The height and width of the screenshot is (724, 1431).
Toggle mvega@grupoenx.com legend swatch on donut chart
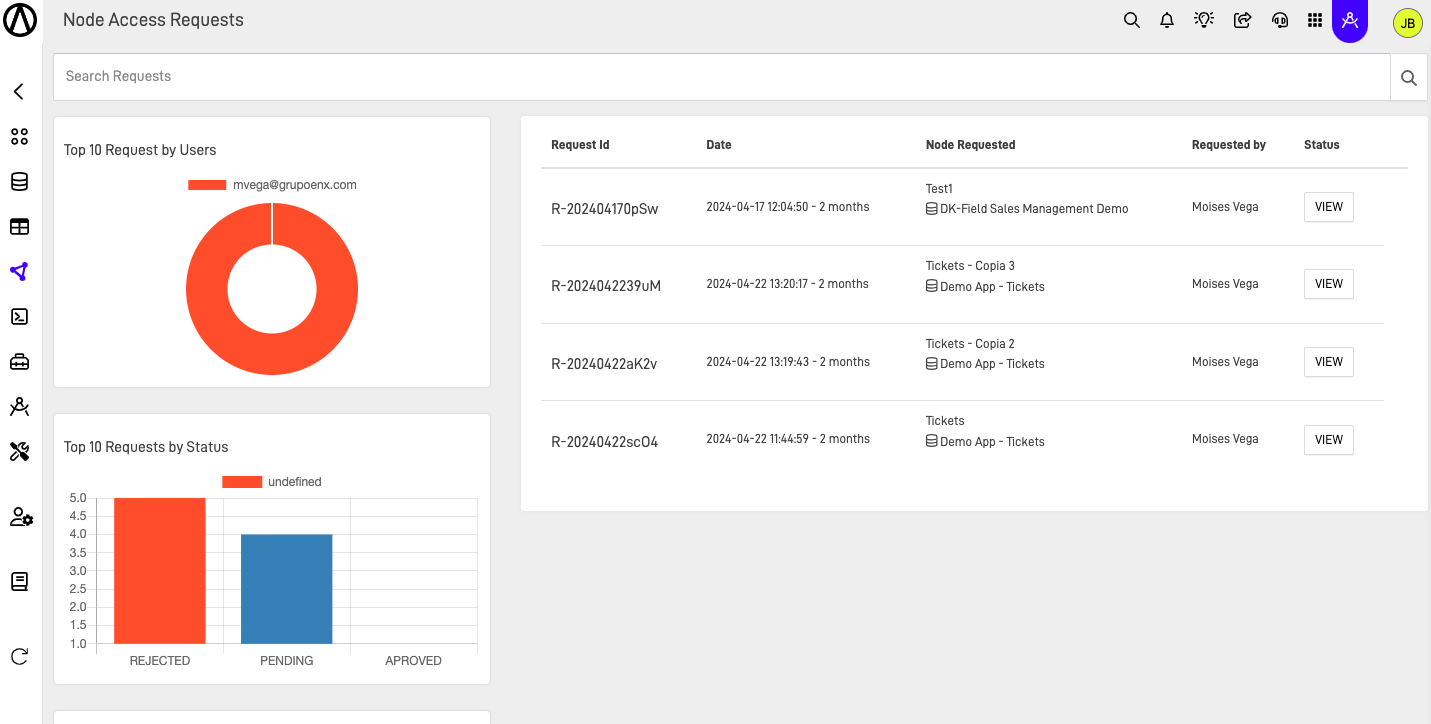click(x=207, y=185)
